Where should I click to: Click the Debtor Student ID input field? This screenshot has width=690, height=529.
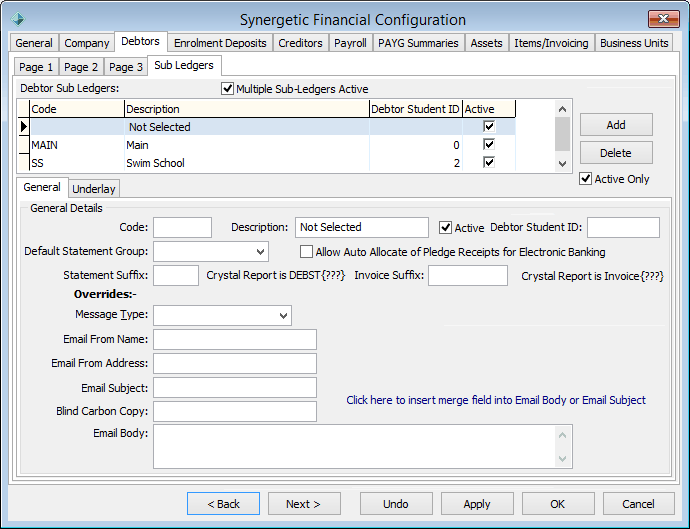623,228
